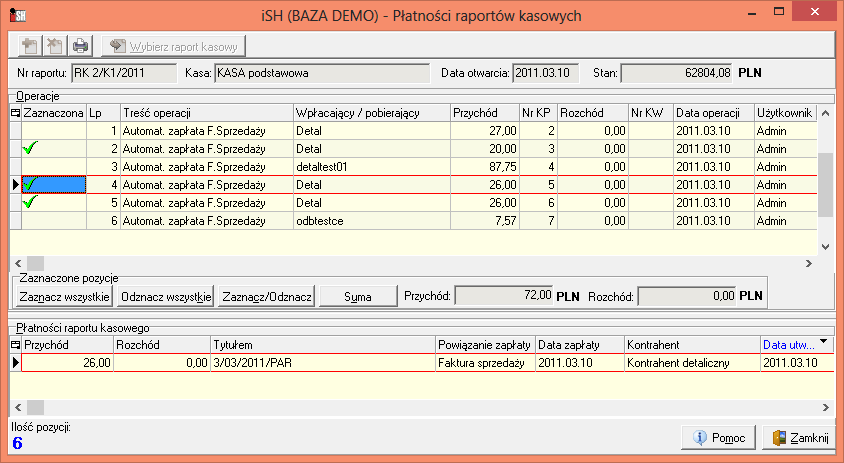Click Operacje vertical scrollbar up arrow

coord(825,114)
